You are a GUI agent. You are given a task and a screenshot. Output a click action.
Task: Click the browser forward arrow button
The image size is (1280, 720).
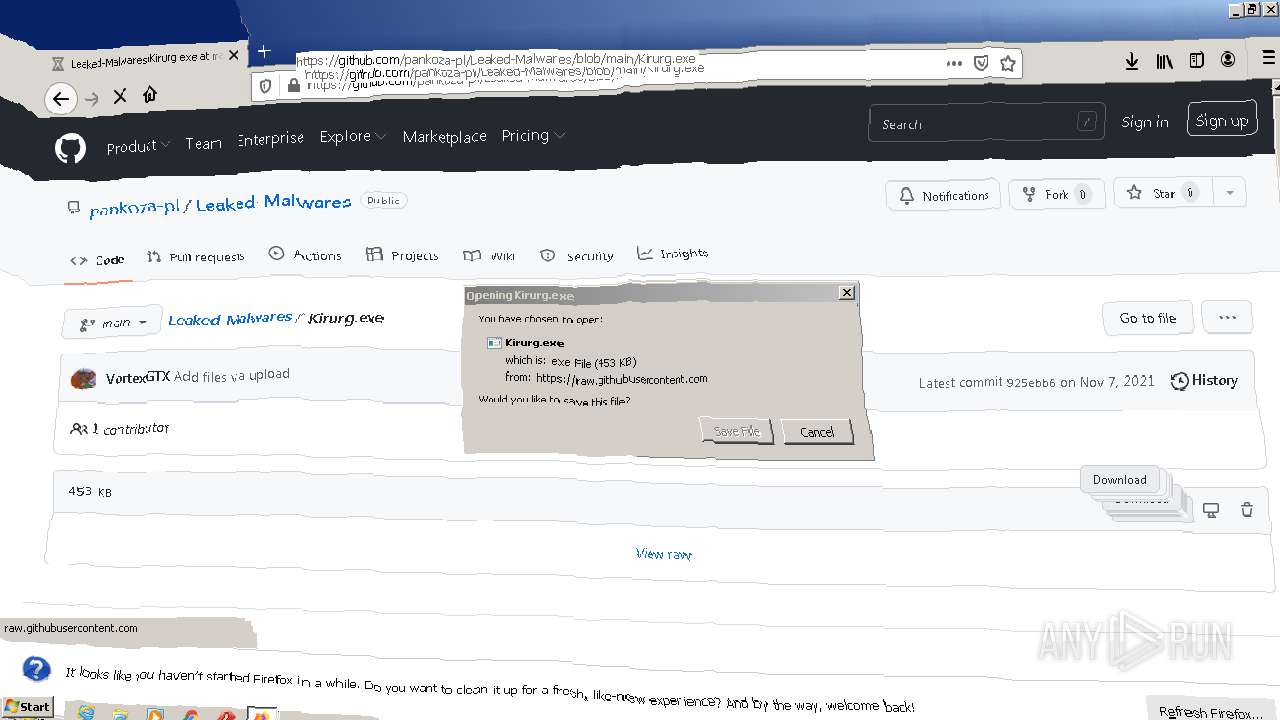coord(92,98)
